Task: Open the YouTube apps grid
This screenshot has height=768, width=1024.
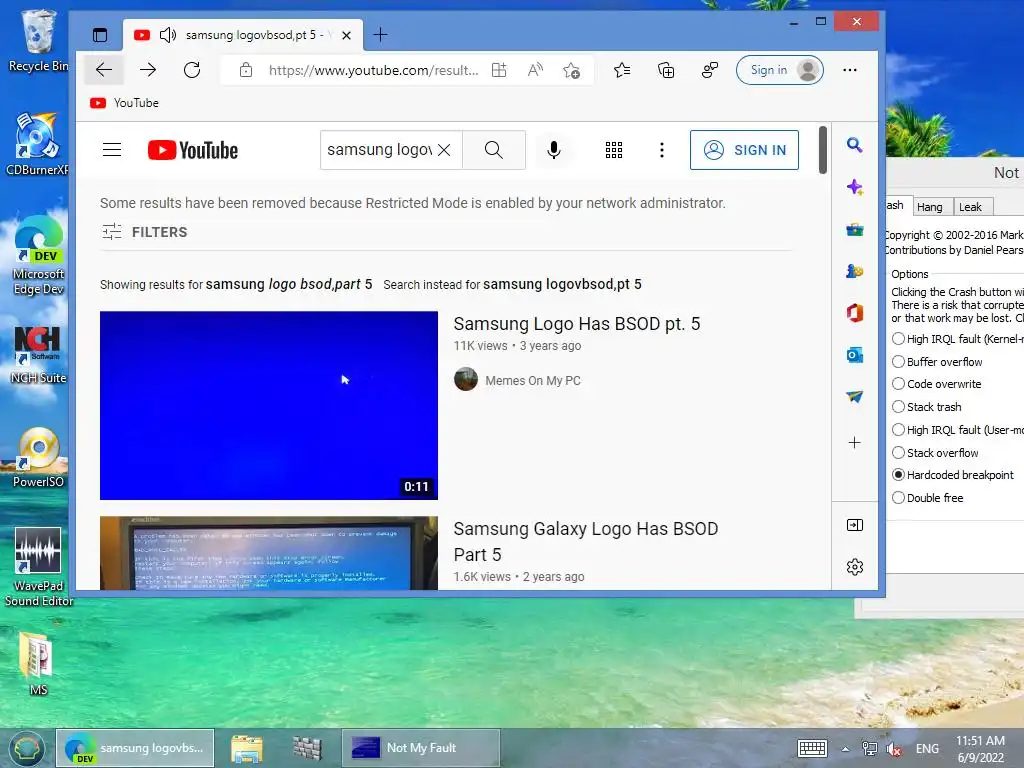Action: click(x=614, y=150)
